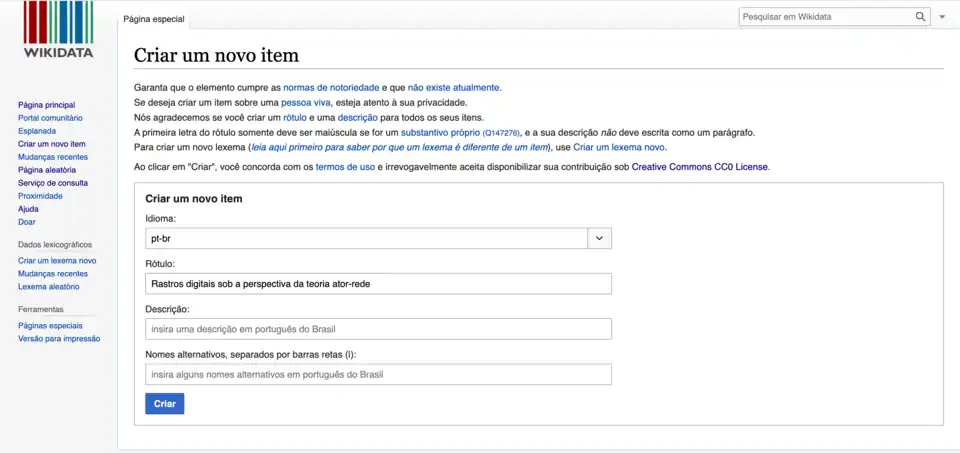This screenshot has height=453, width=960.
Task: Open Serviço de consulta link
Action: pyautogui.click(x=52, y=183)
